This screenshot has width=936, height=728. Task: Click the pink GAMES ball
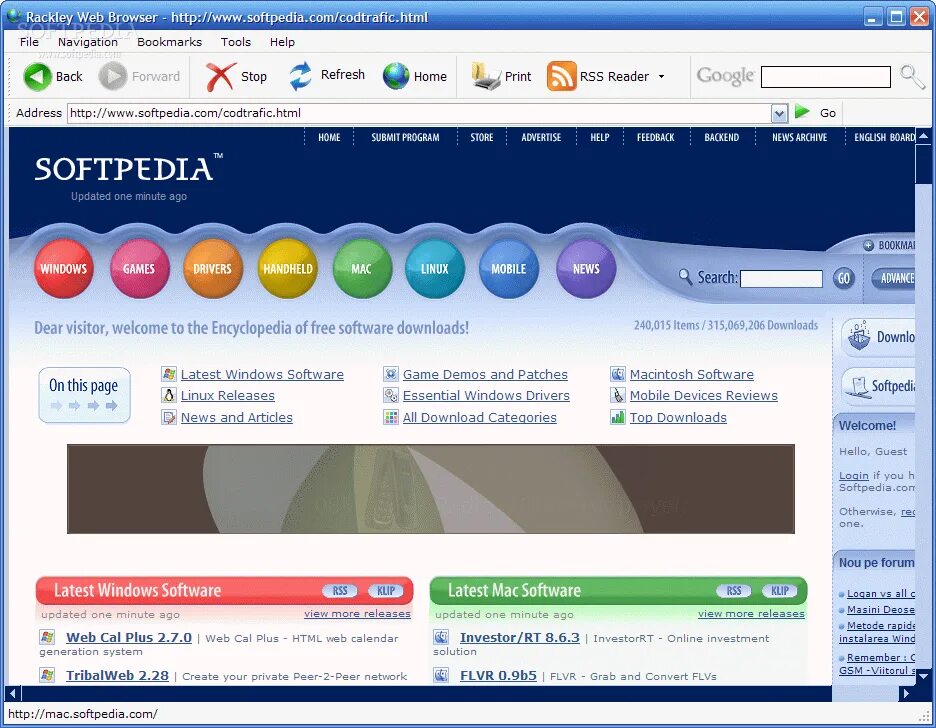(x=139, y=269)
